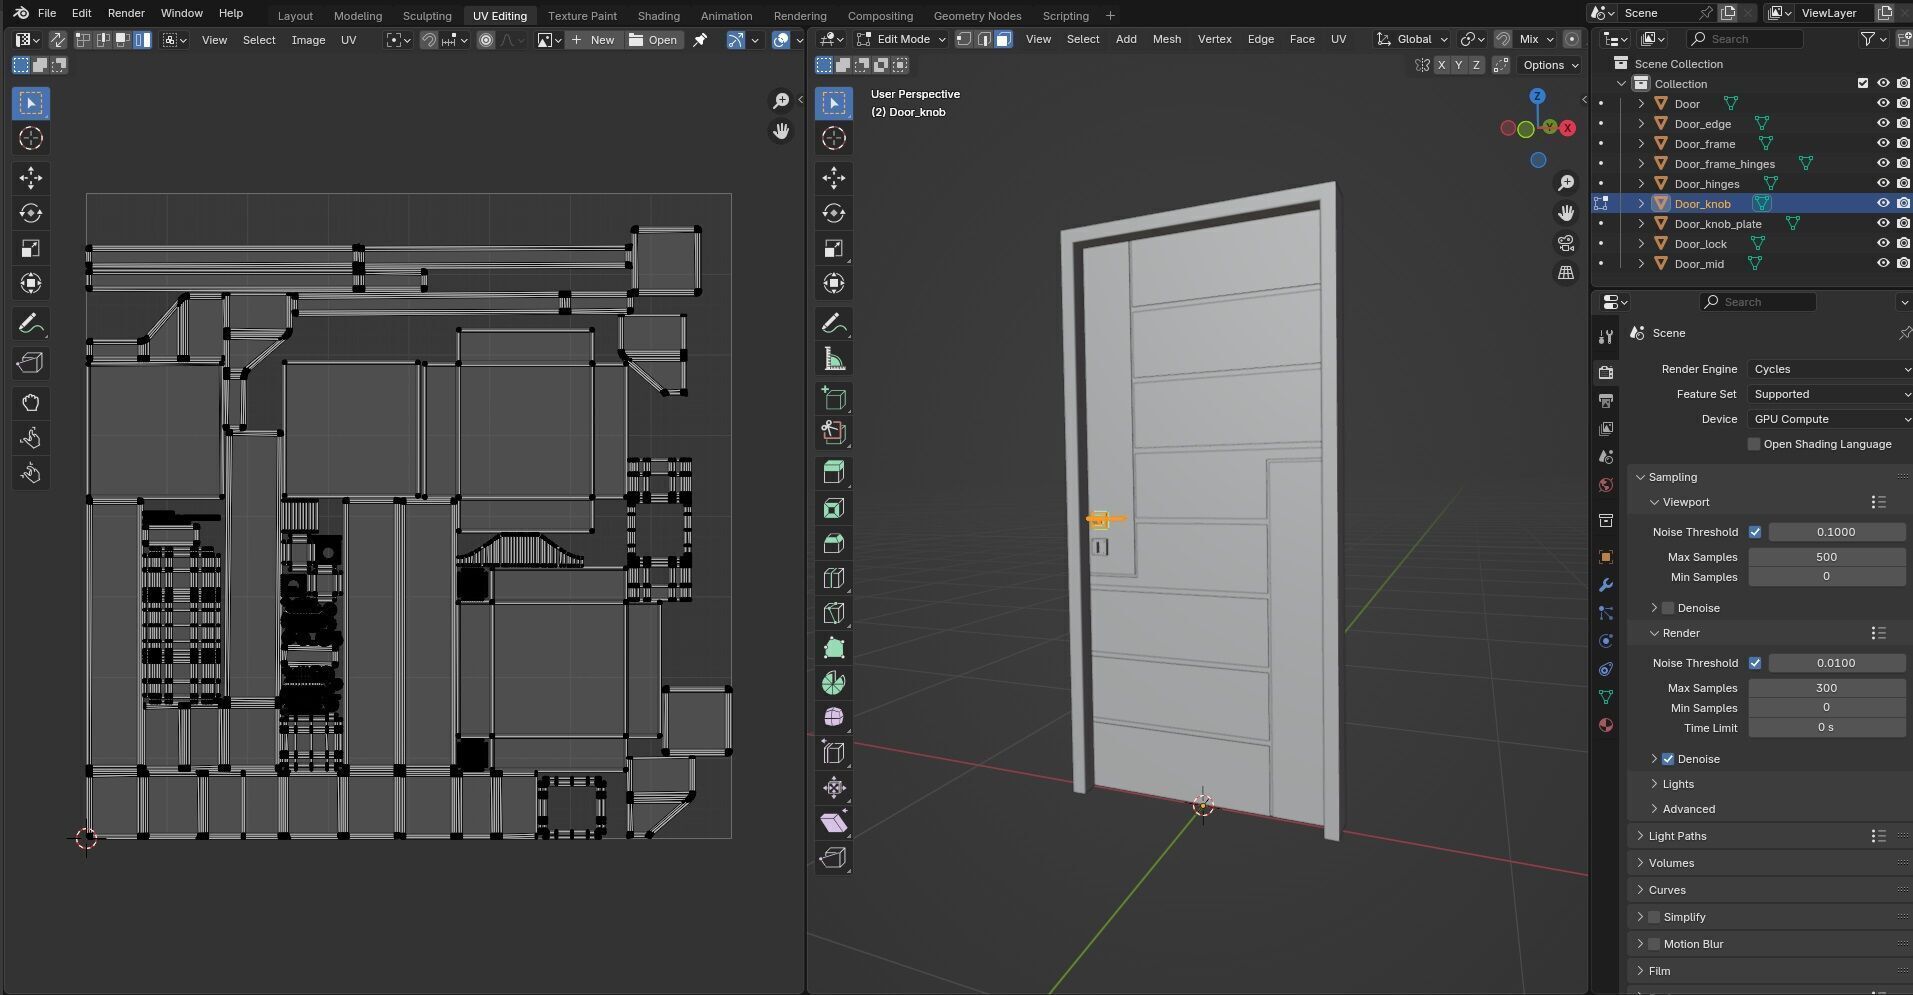
Task: Hide Door_edge object in viewport
Action: coord(1883,124)
